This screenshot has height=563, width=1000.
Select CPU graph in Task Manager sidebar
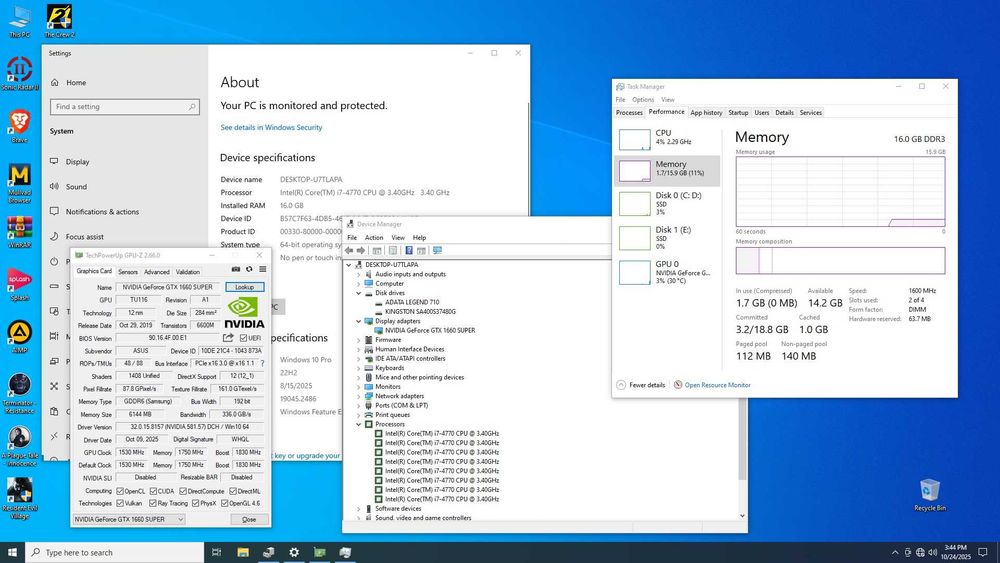click(x=667, y=138)
